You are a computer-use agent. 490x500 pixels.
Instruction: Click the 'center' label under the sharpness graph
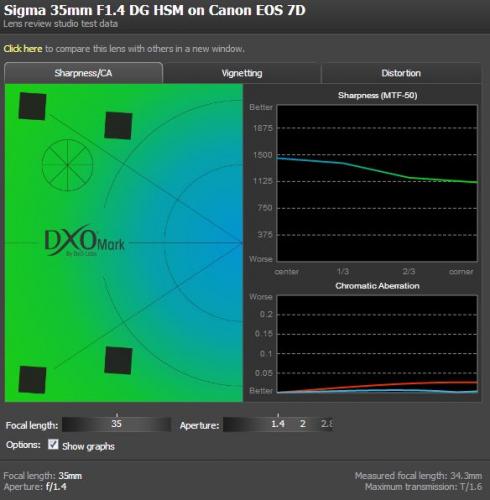[287, 271]
